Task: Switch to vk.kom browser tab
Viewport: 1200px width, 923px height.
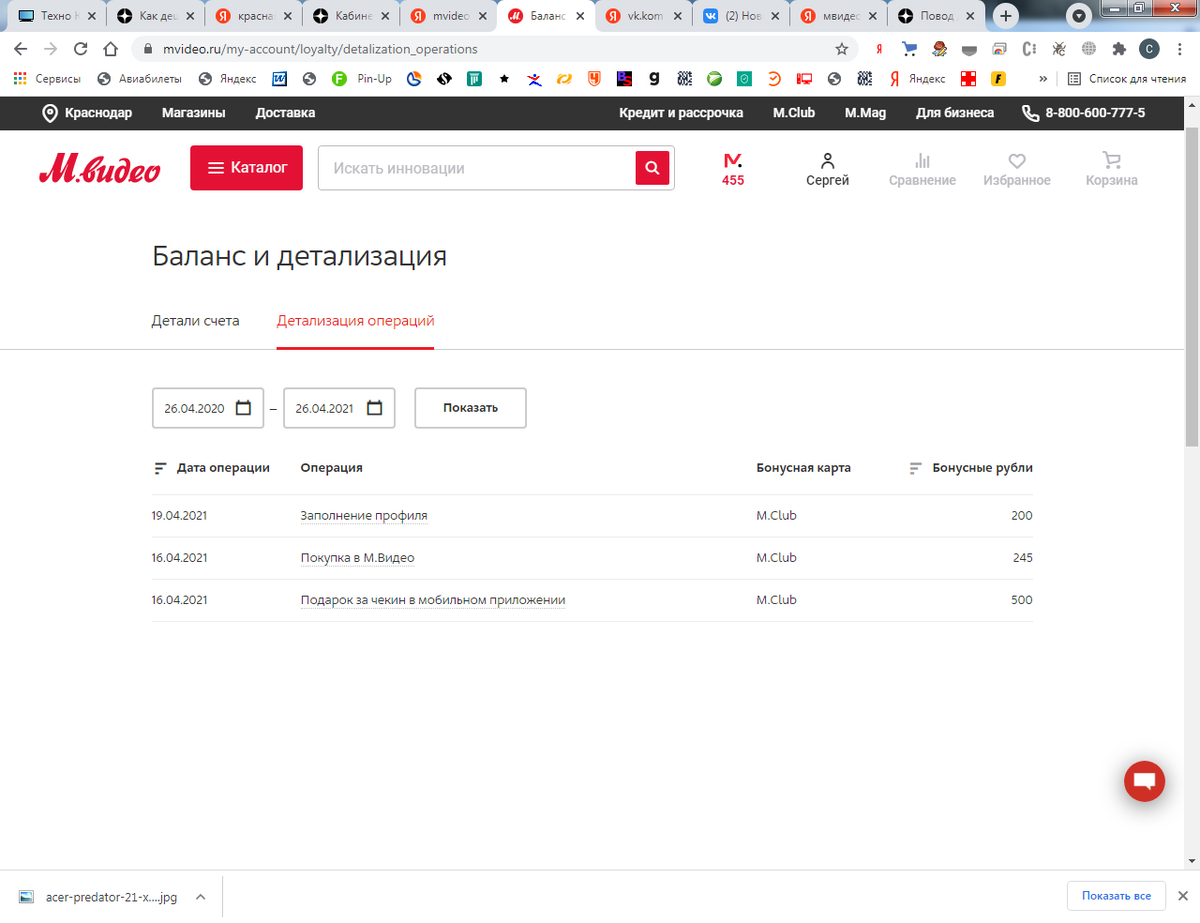Action: [x=643, y=16]
